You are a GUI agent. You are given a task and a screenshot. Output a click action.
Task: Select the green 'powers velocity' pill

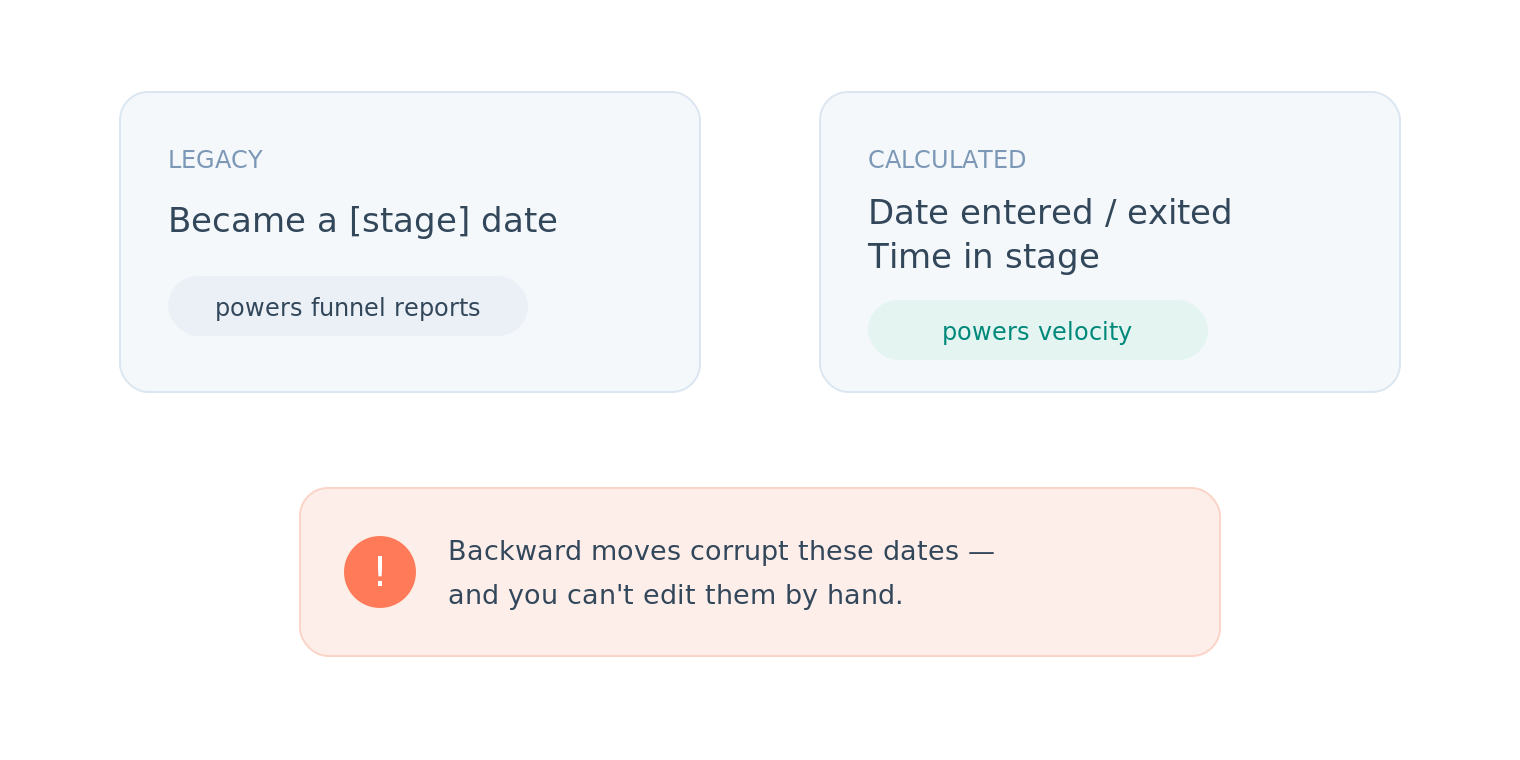pos(1038,330)
